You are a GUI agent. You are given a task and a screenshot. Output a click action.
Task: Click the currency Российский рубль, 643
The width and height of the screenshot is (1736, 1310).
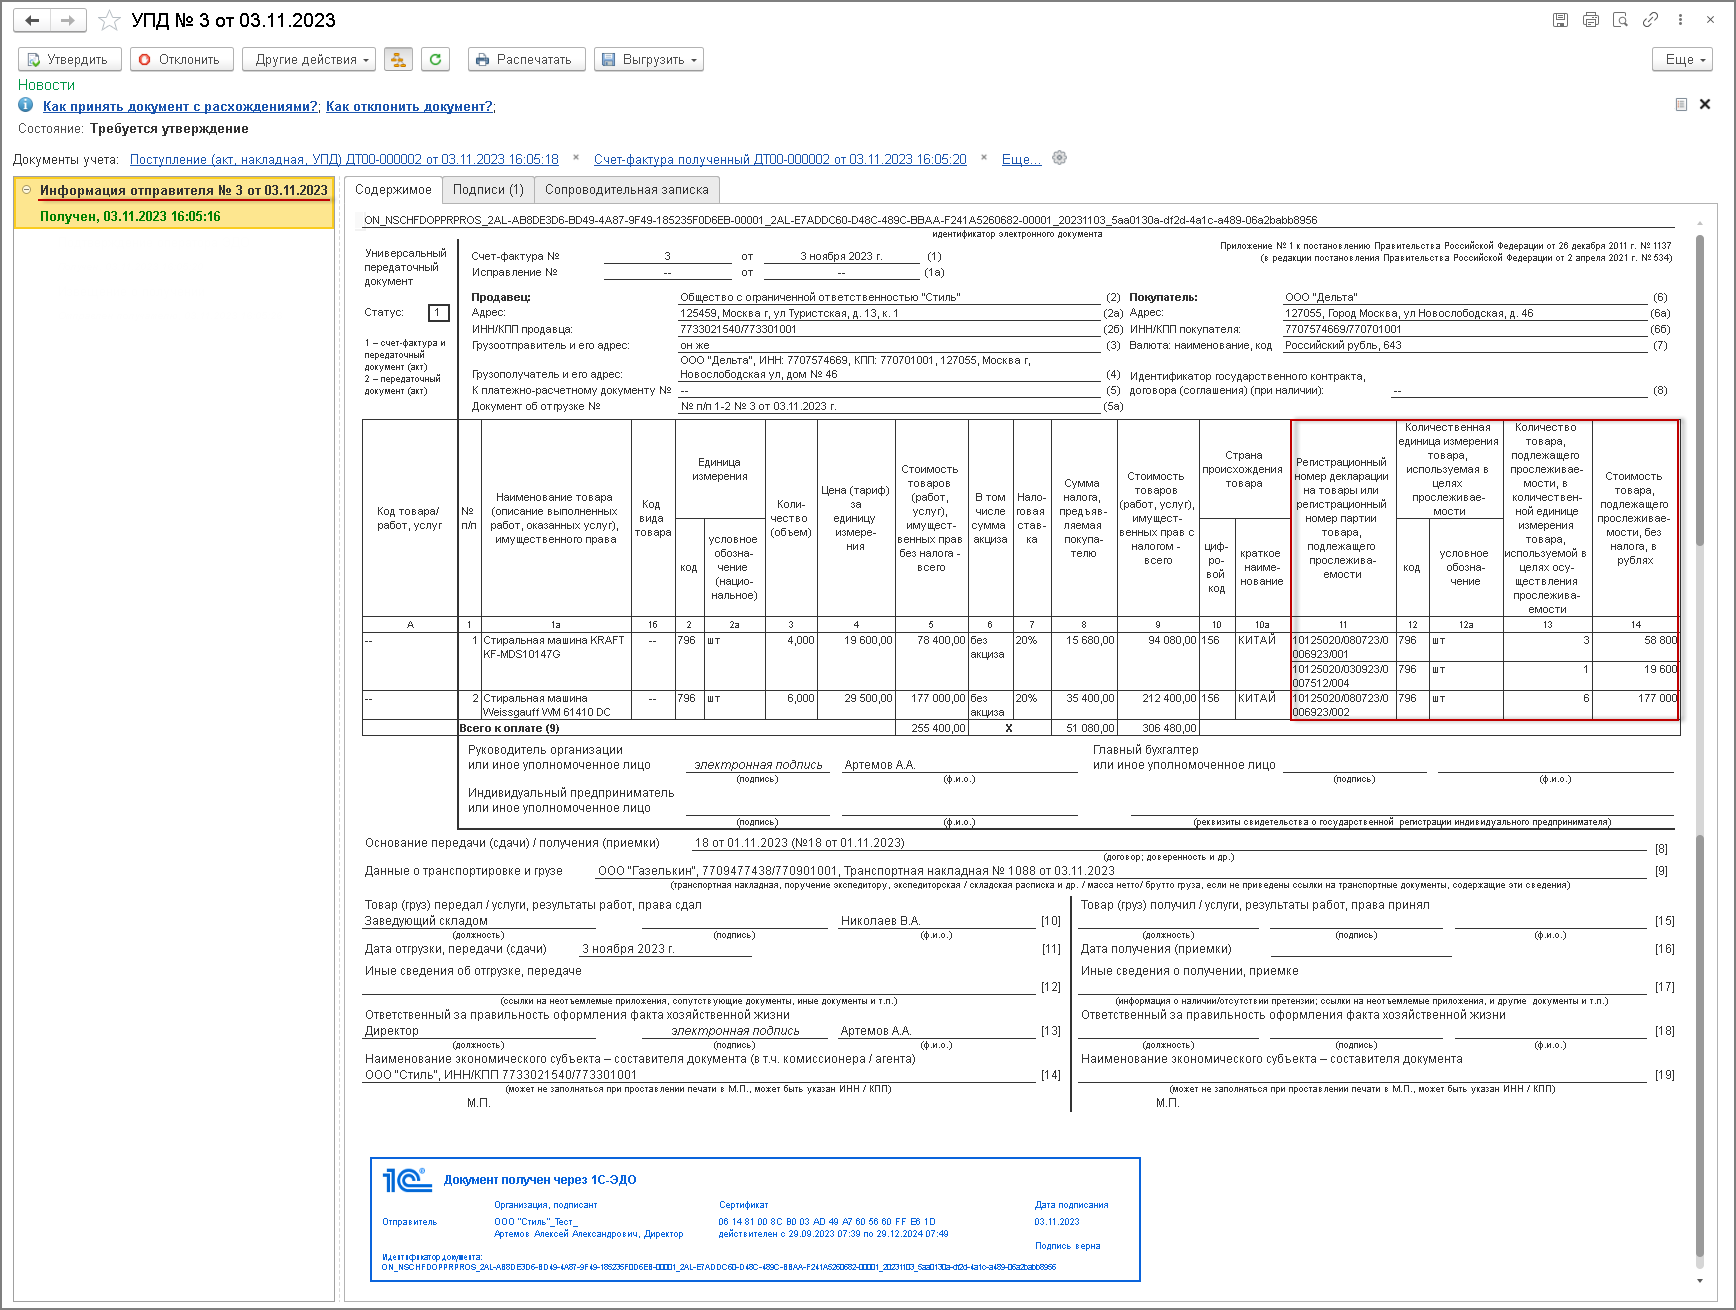click(1465, 345)
